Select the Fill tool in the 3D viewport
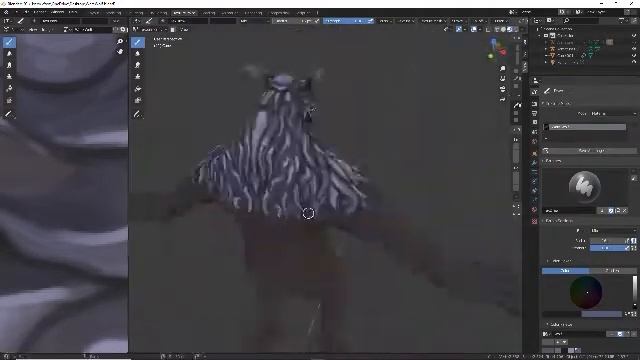 click(138, 88)
